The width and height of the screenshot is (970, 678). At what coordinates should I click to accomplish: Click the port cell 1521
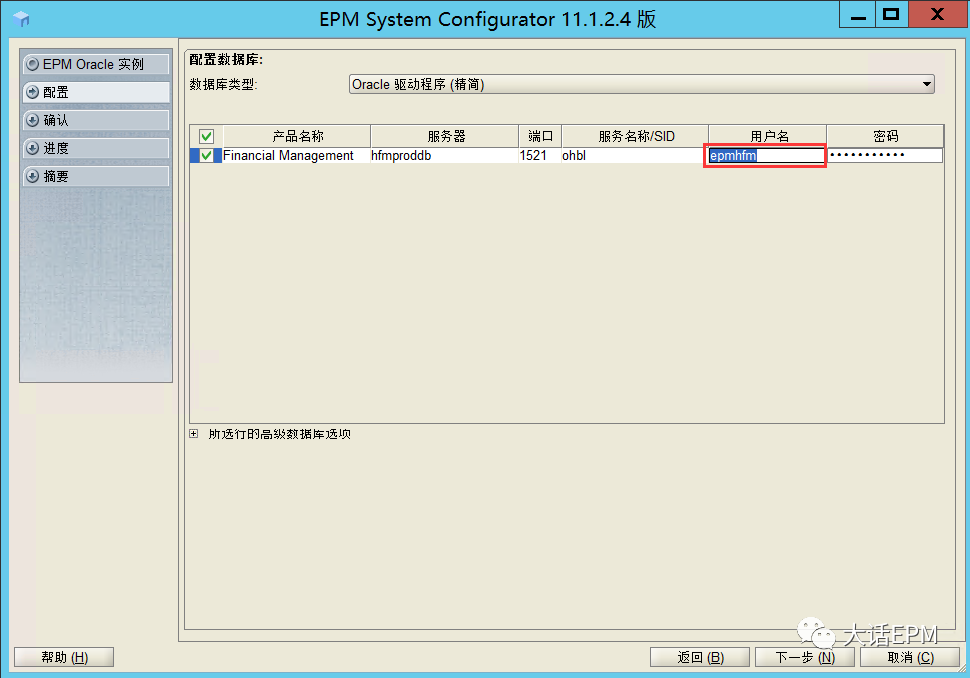540,155
